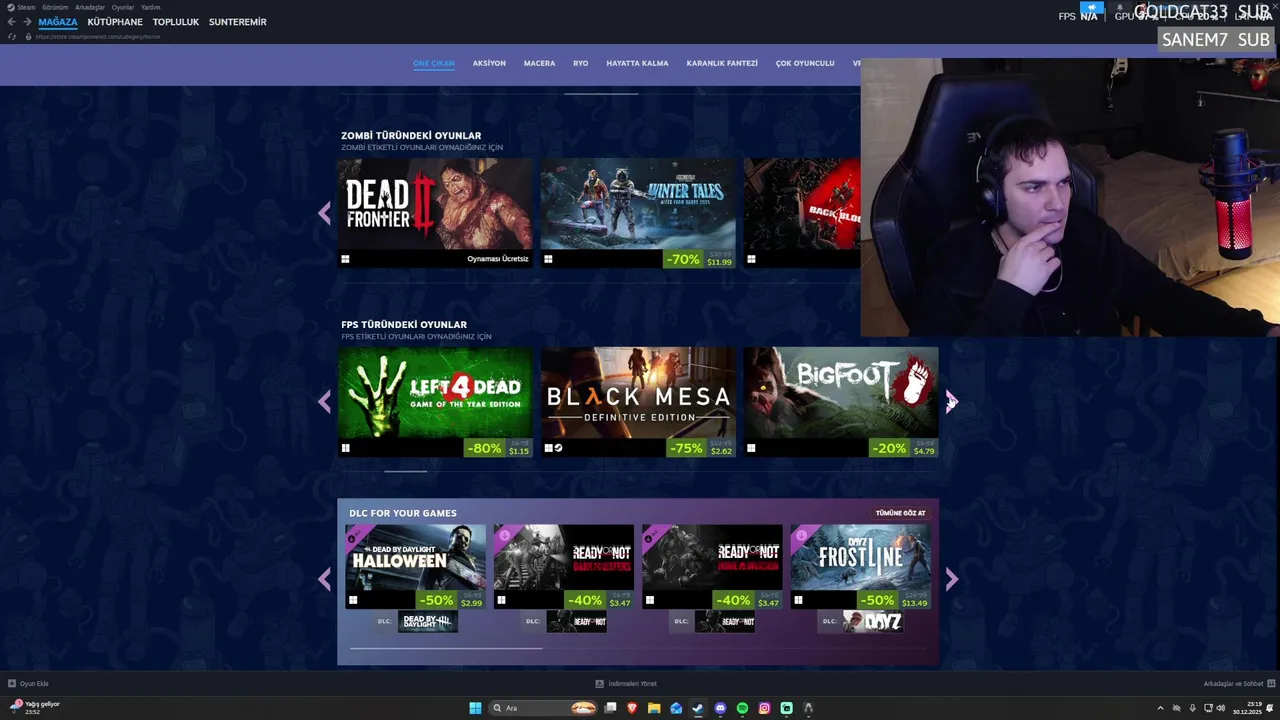Open Discord from the taskbar
Image resolution: width=1280 pixels, height=720 pixels.
click(x=720, y=708)
